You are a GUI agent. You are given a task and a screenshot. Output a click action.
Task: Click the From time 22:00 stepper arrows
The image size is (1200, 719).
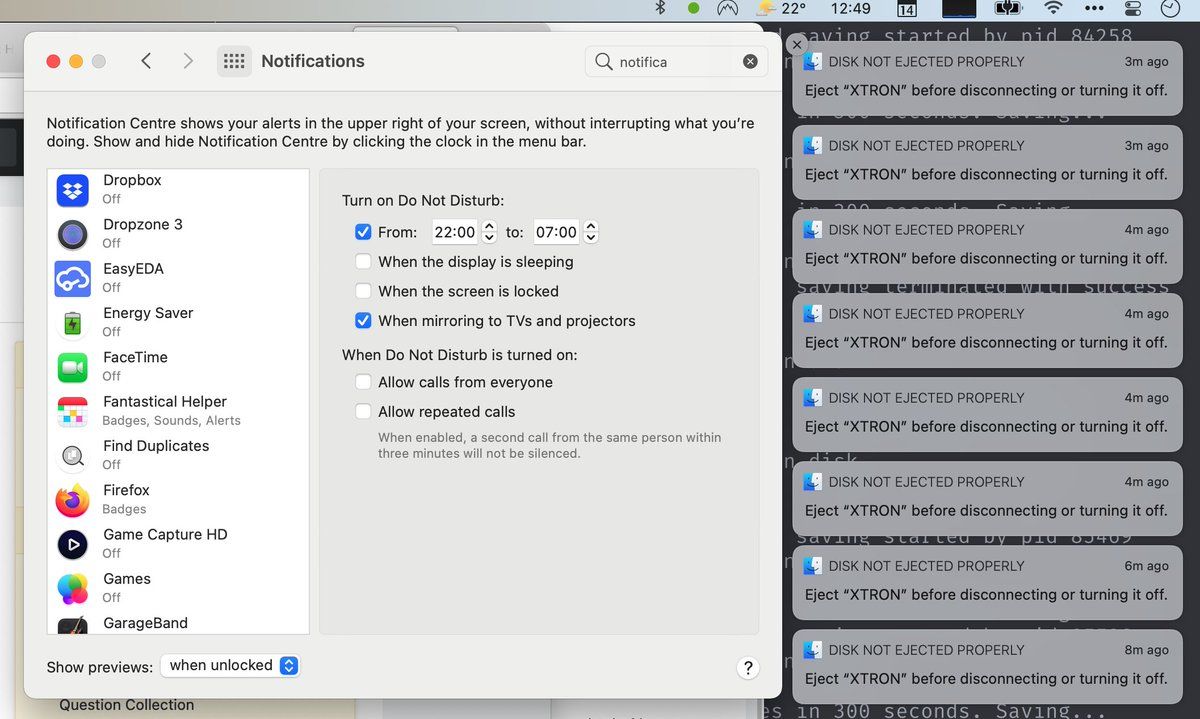(x=489, y=232)
